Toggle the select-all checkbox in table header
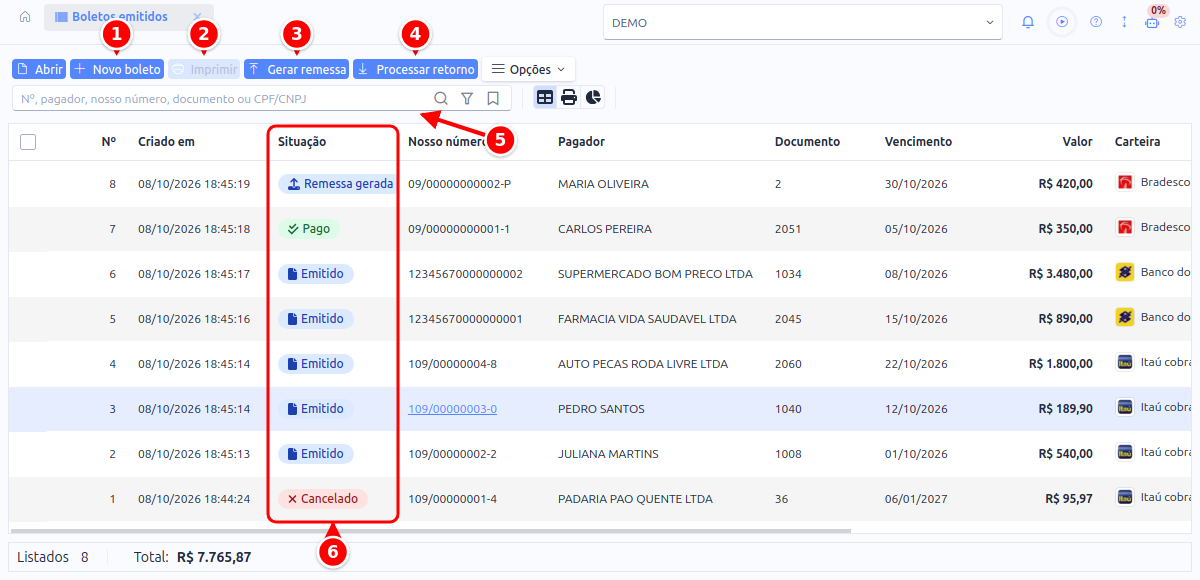The width and height of the screenshot is (1200, 580). [28, 142]
